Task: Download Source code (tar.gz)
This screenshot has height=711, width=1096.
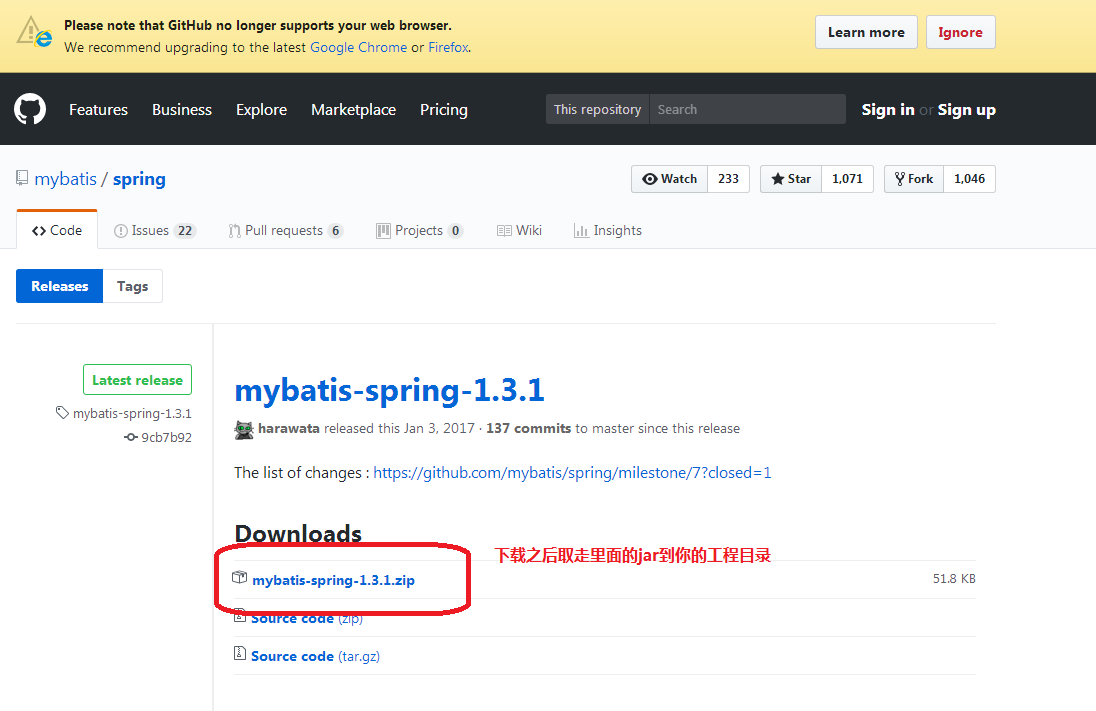Action: pos(315,656)
